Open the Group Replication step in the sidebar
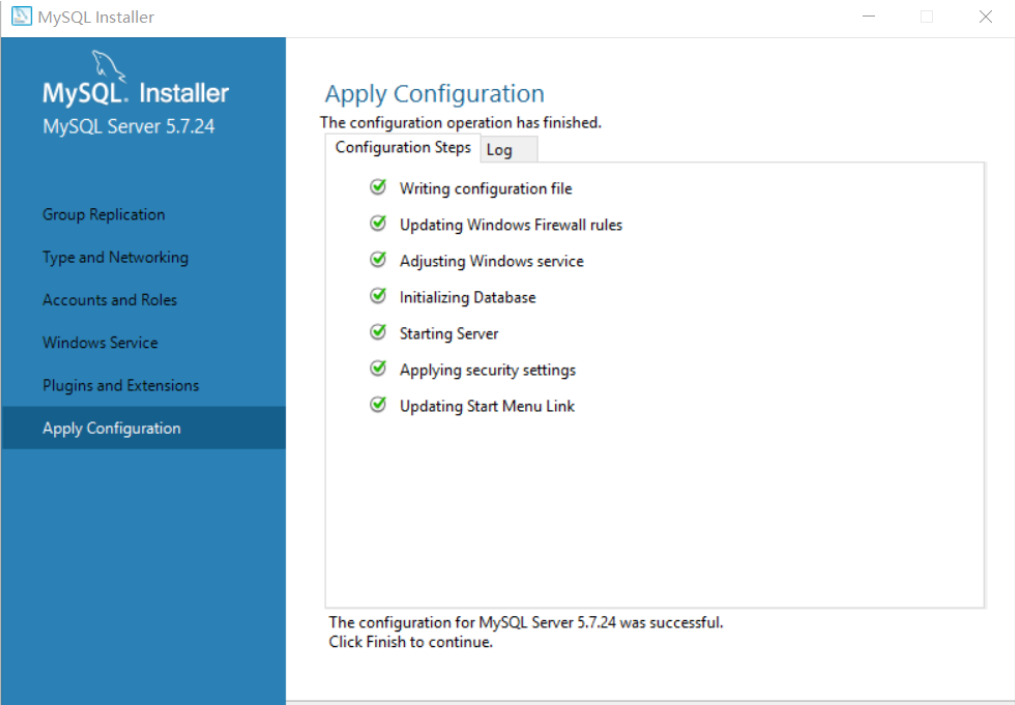Viewport: 1015px width, 705px height. tap(103, 214)
